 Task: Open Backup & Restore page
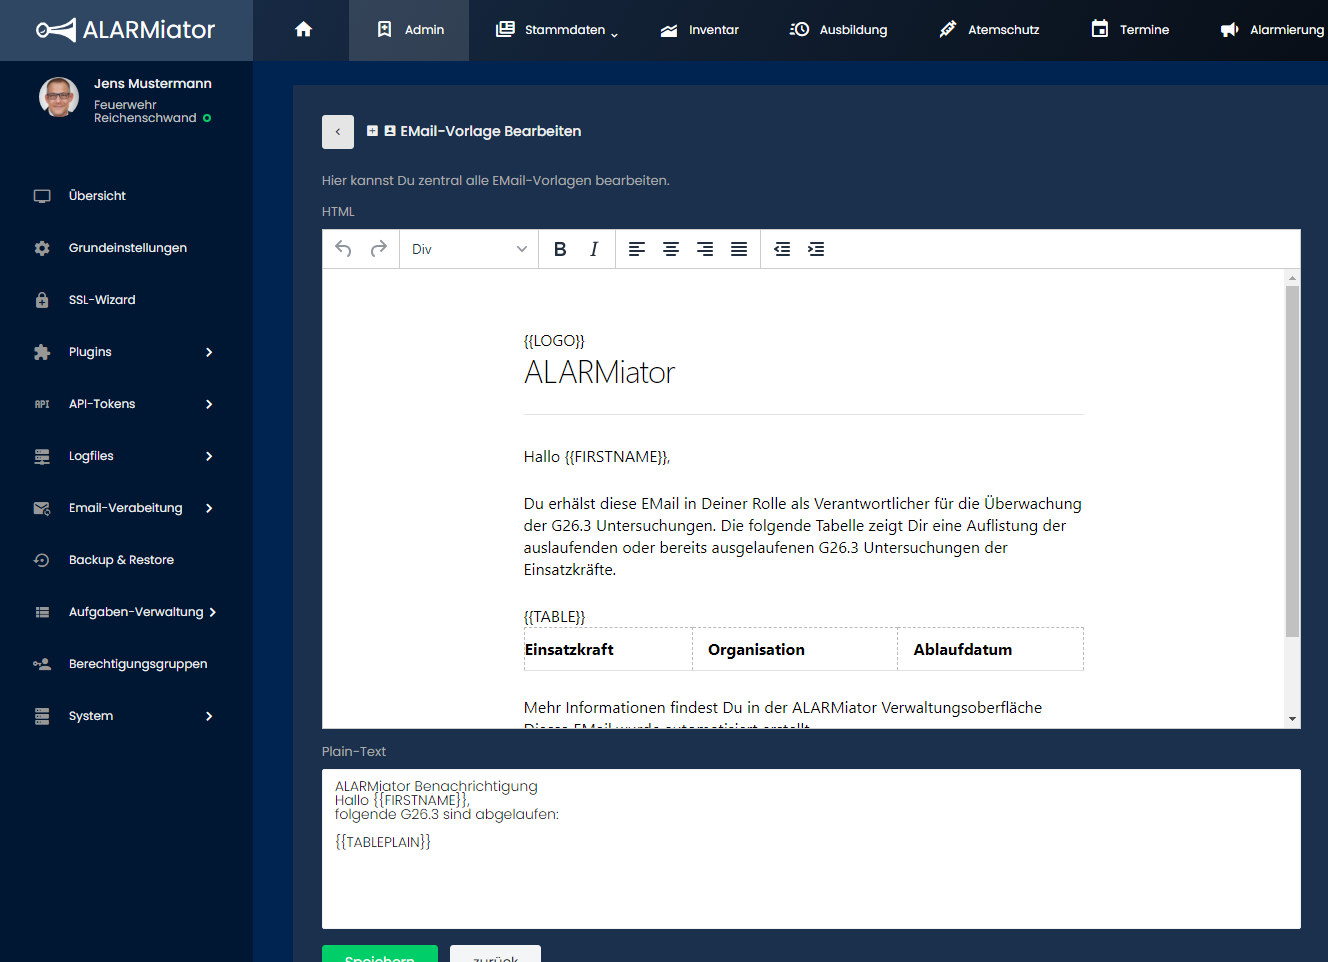121,560
